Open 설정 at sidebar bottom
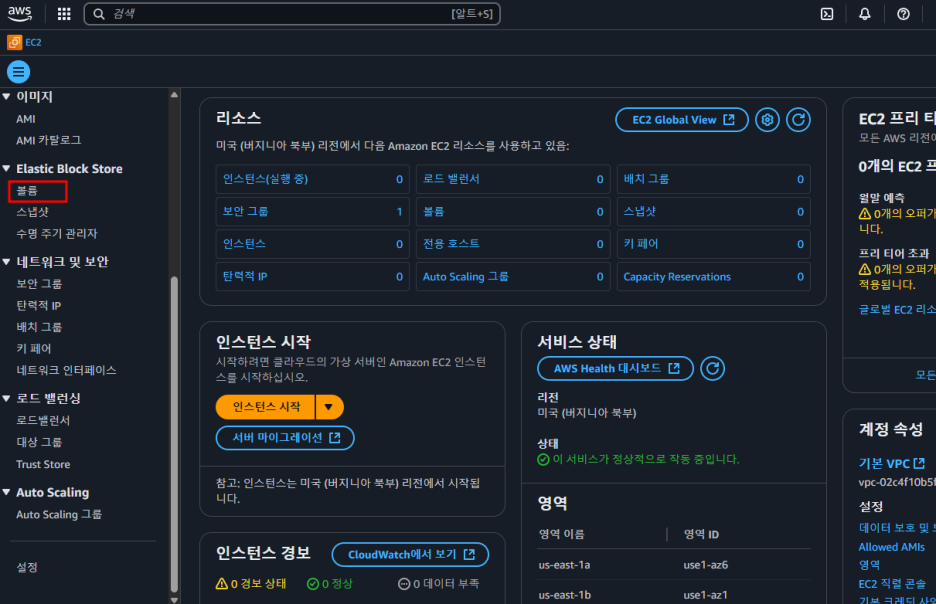Screen dimensions: 936x604 click(x=27, y=567)
